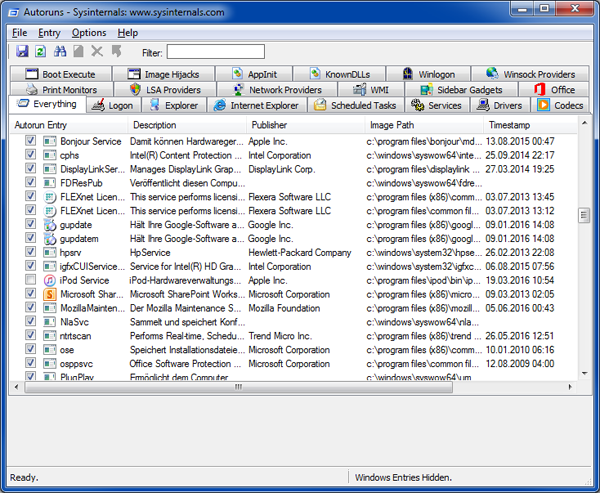Open the Drivers tab
The width and height of the screenshot is (600, 493).
[x=500, y=105]
